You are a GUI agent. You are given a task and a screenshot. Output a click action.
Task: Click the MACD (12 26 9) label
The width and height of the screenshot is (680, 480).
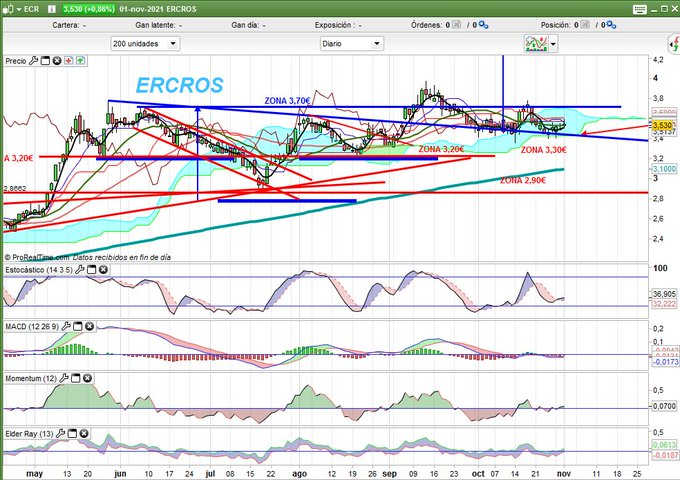(x=32, y=326)
